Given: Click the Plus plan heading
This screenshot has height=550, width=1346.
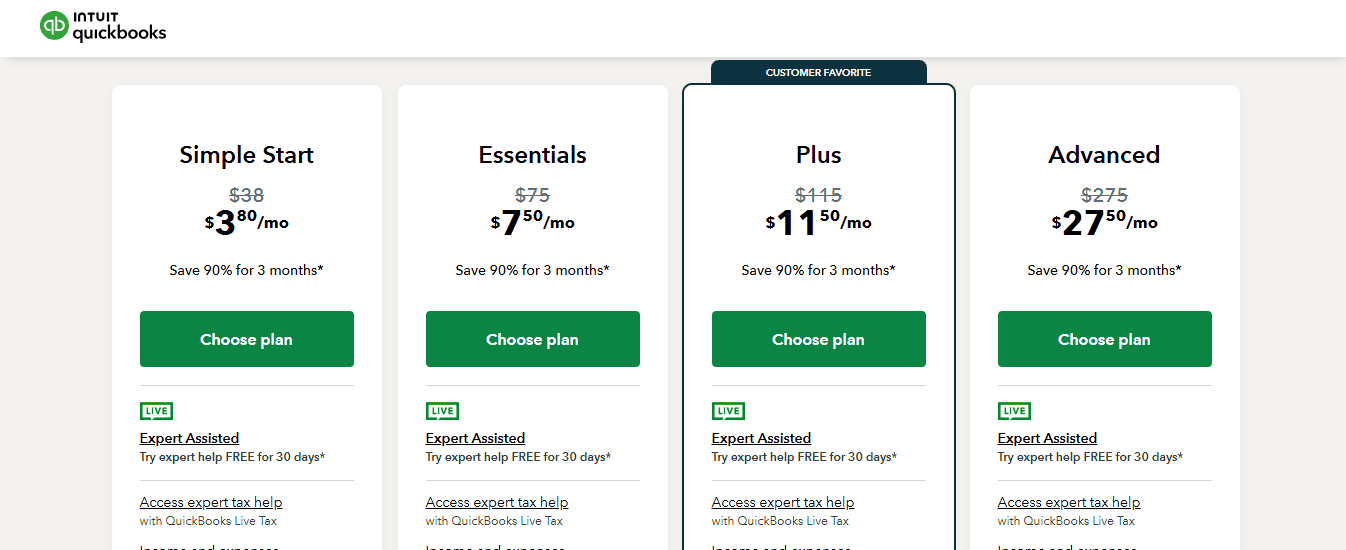Looking at the screenshot, I should [819, 155].
